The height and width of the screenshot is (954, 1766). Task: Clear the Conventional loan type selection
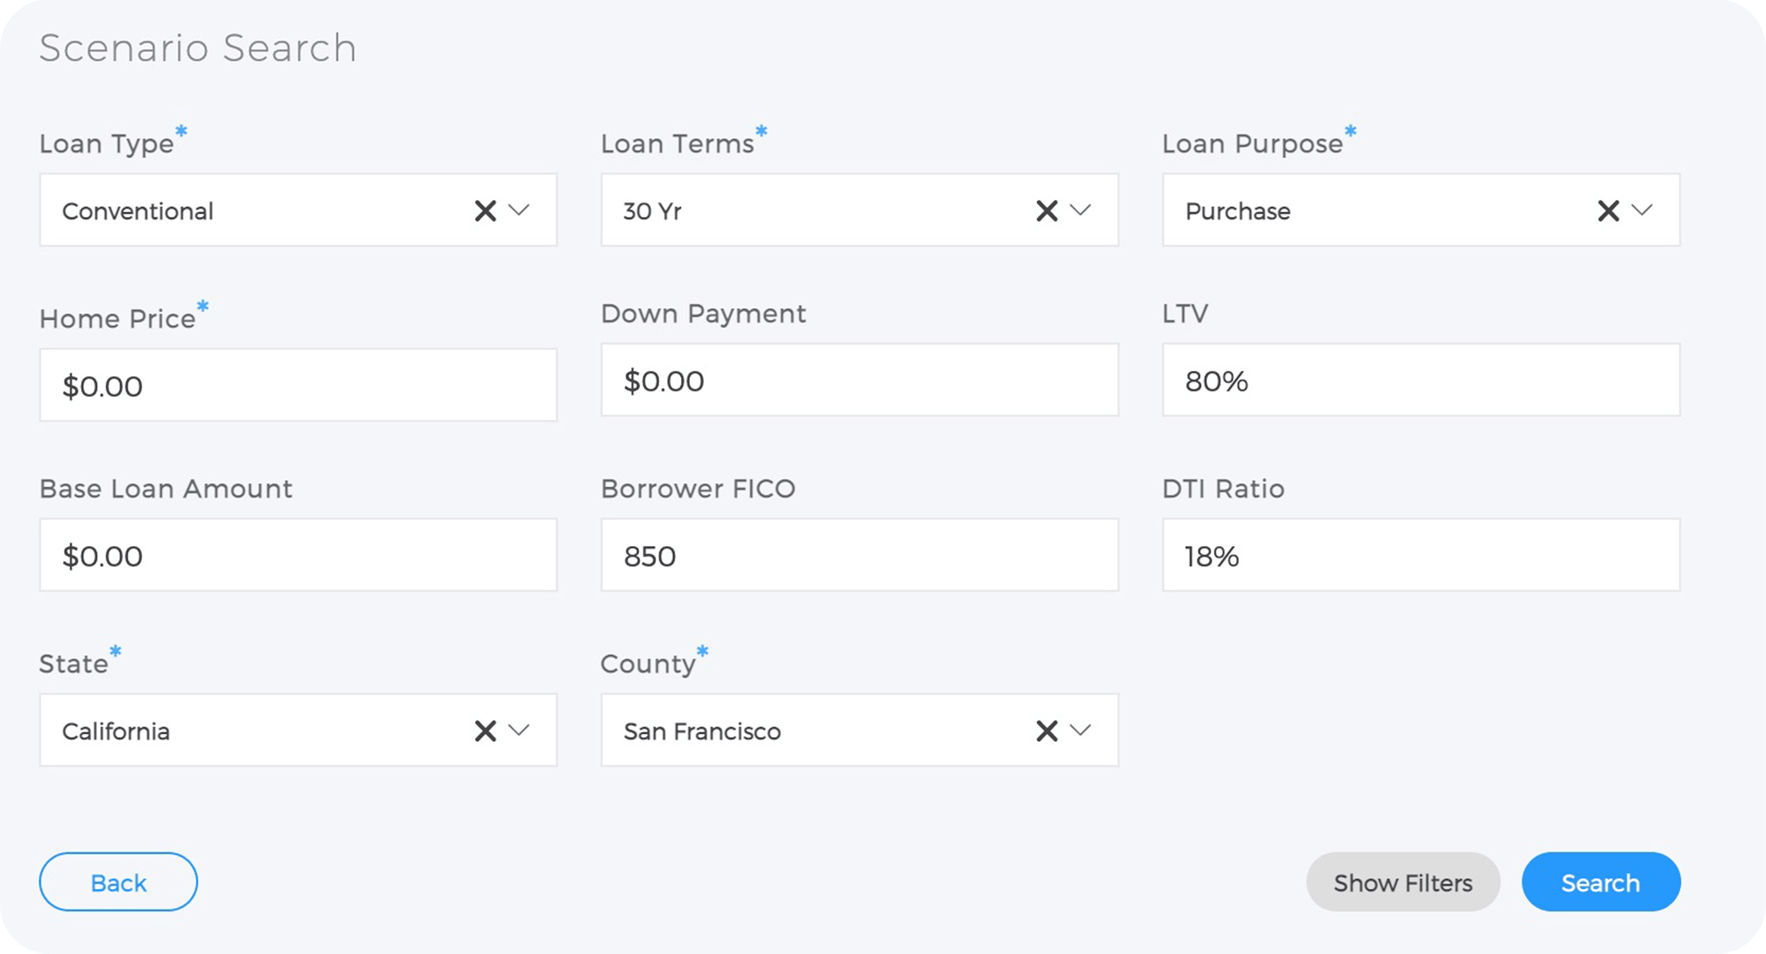click(x=485, y=211)
